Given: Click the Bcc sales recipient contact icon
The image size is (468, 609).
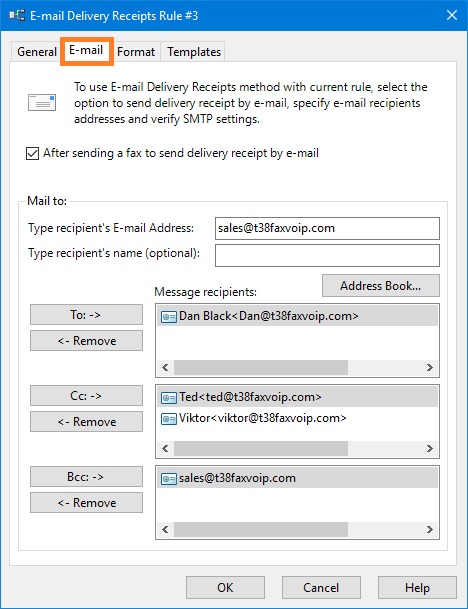Looking at the screenshot, I should click(x=169, y=478).
